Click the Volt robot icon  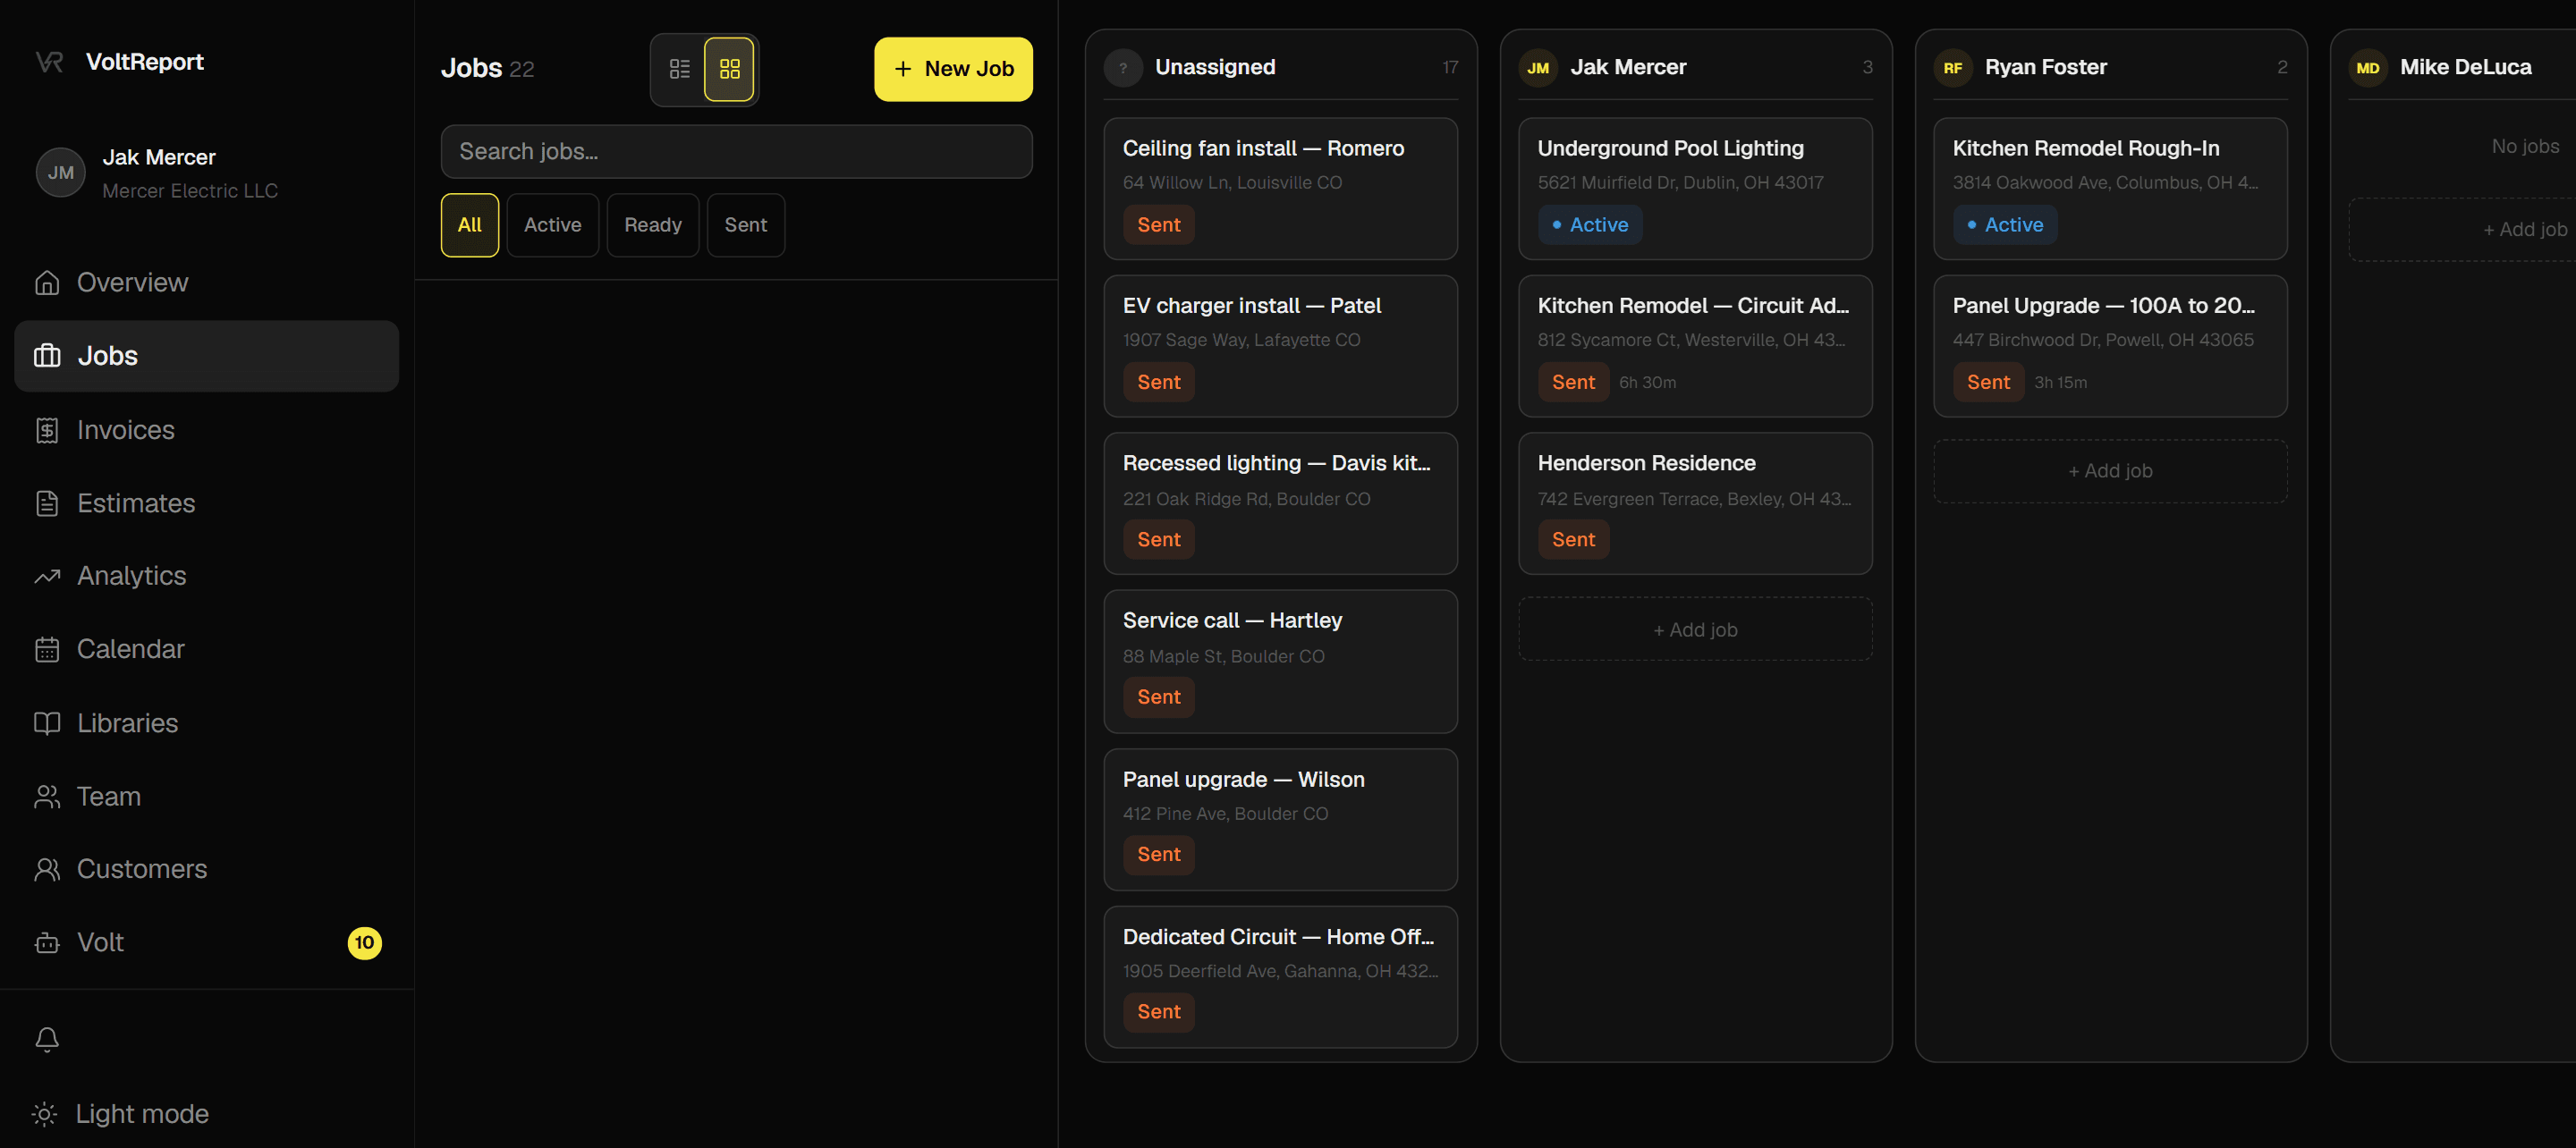(x=47, y=943)
